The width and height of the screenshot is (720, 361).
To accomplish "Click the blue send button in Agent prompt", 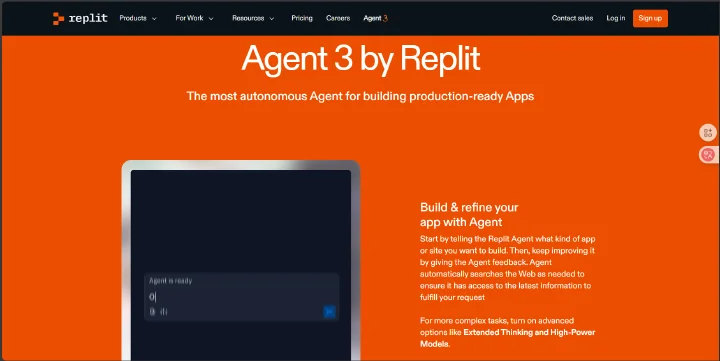I will pos(329,312).
